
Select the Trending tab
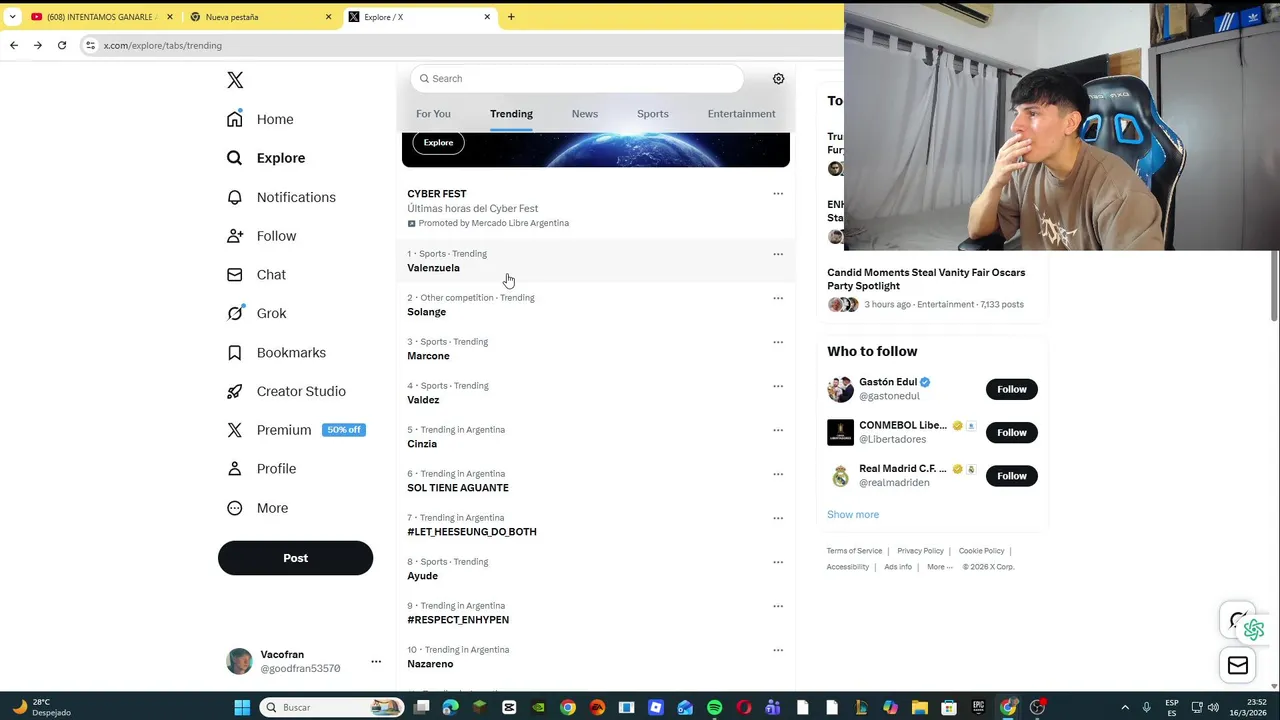click(x=511, y=114)
